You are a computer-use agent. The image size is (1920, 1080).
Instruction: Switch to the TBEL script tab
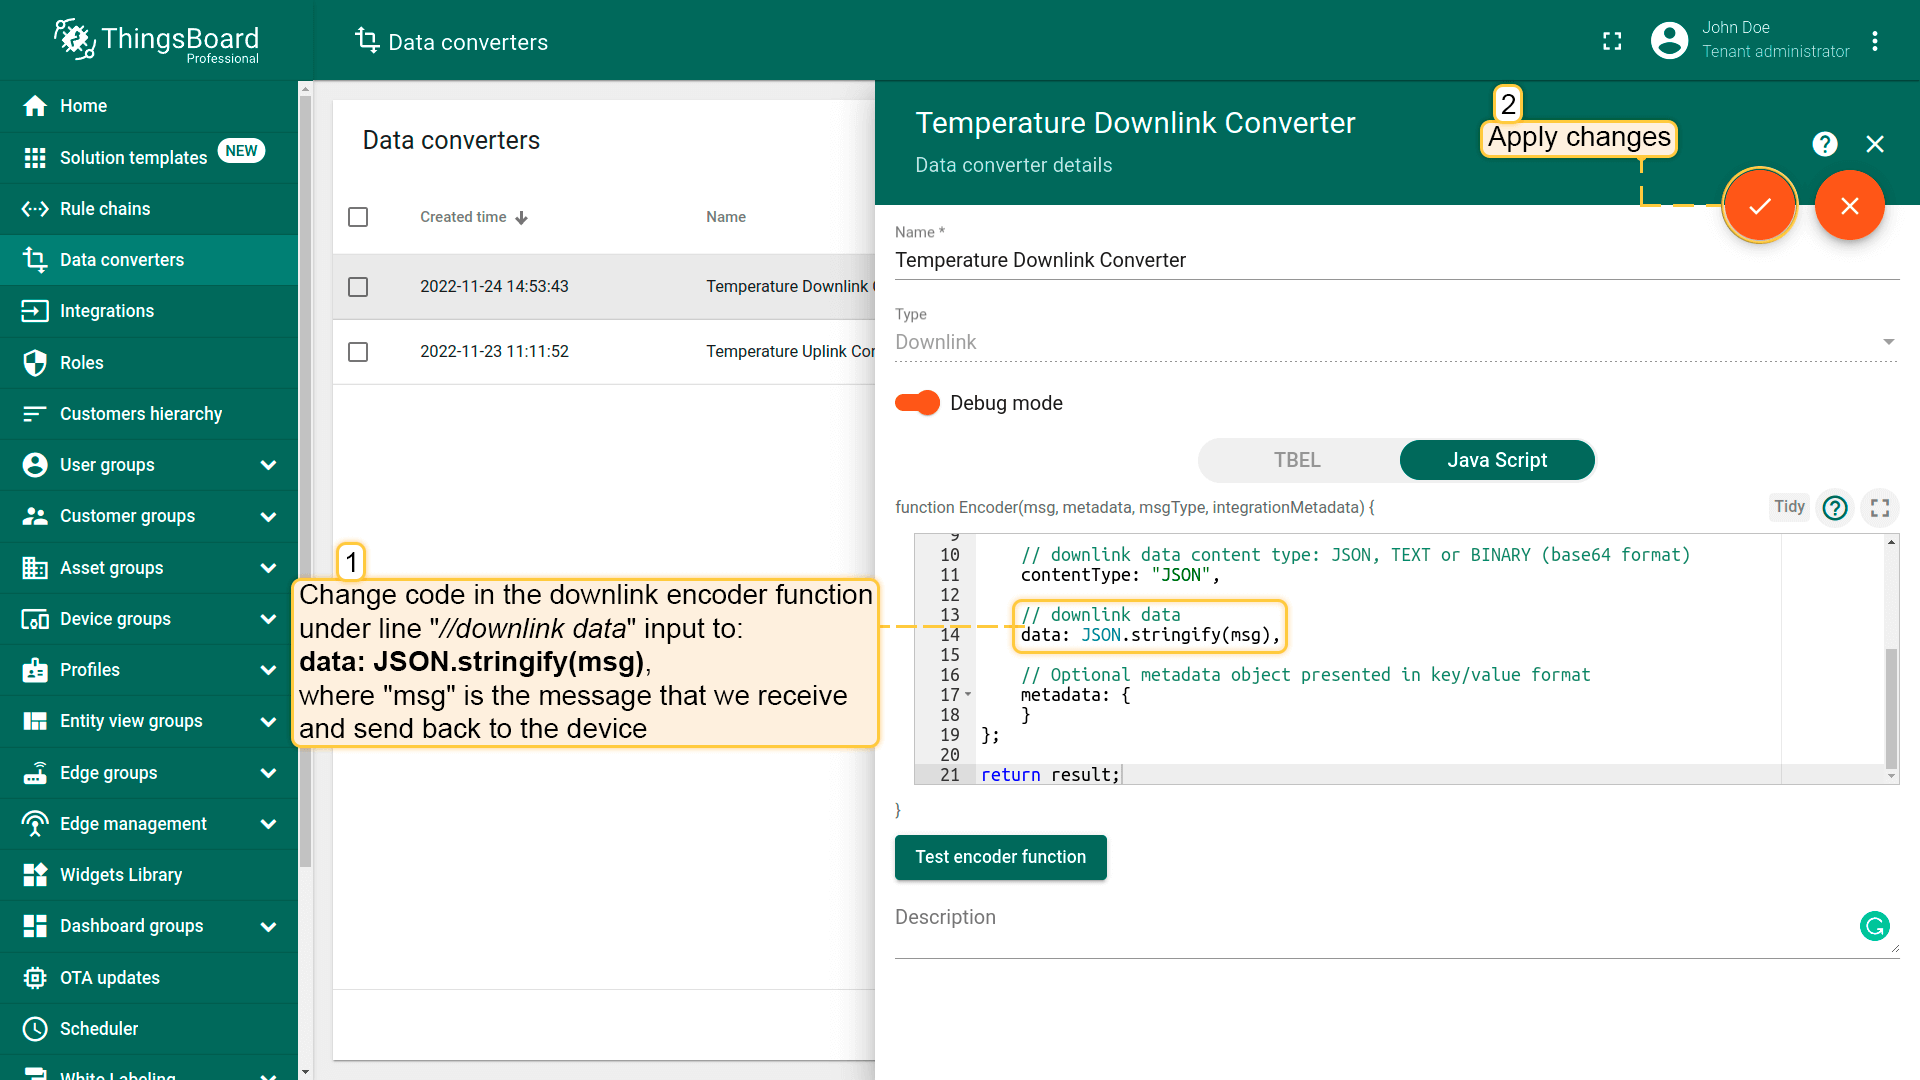click(x=1297, y=460)
